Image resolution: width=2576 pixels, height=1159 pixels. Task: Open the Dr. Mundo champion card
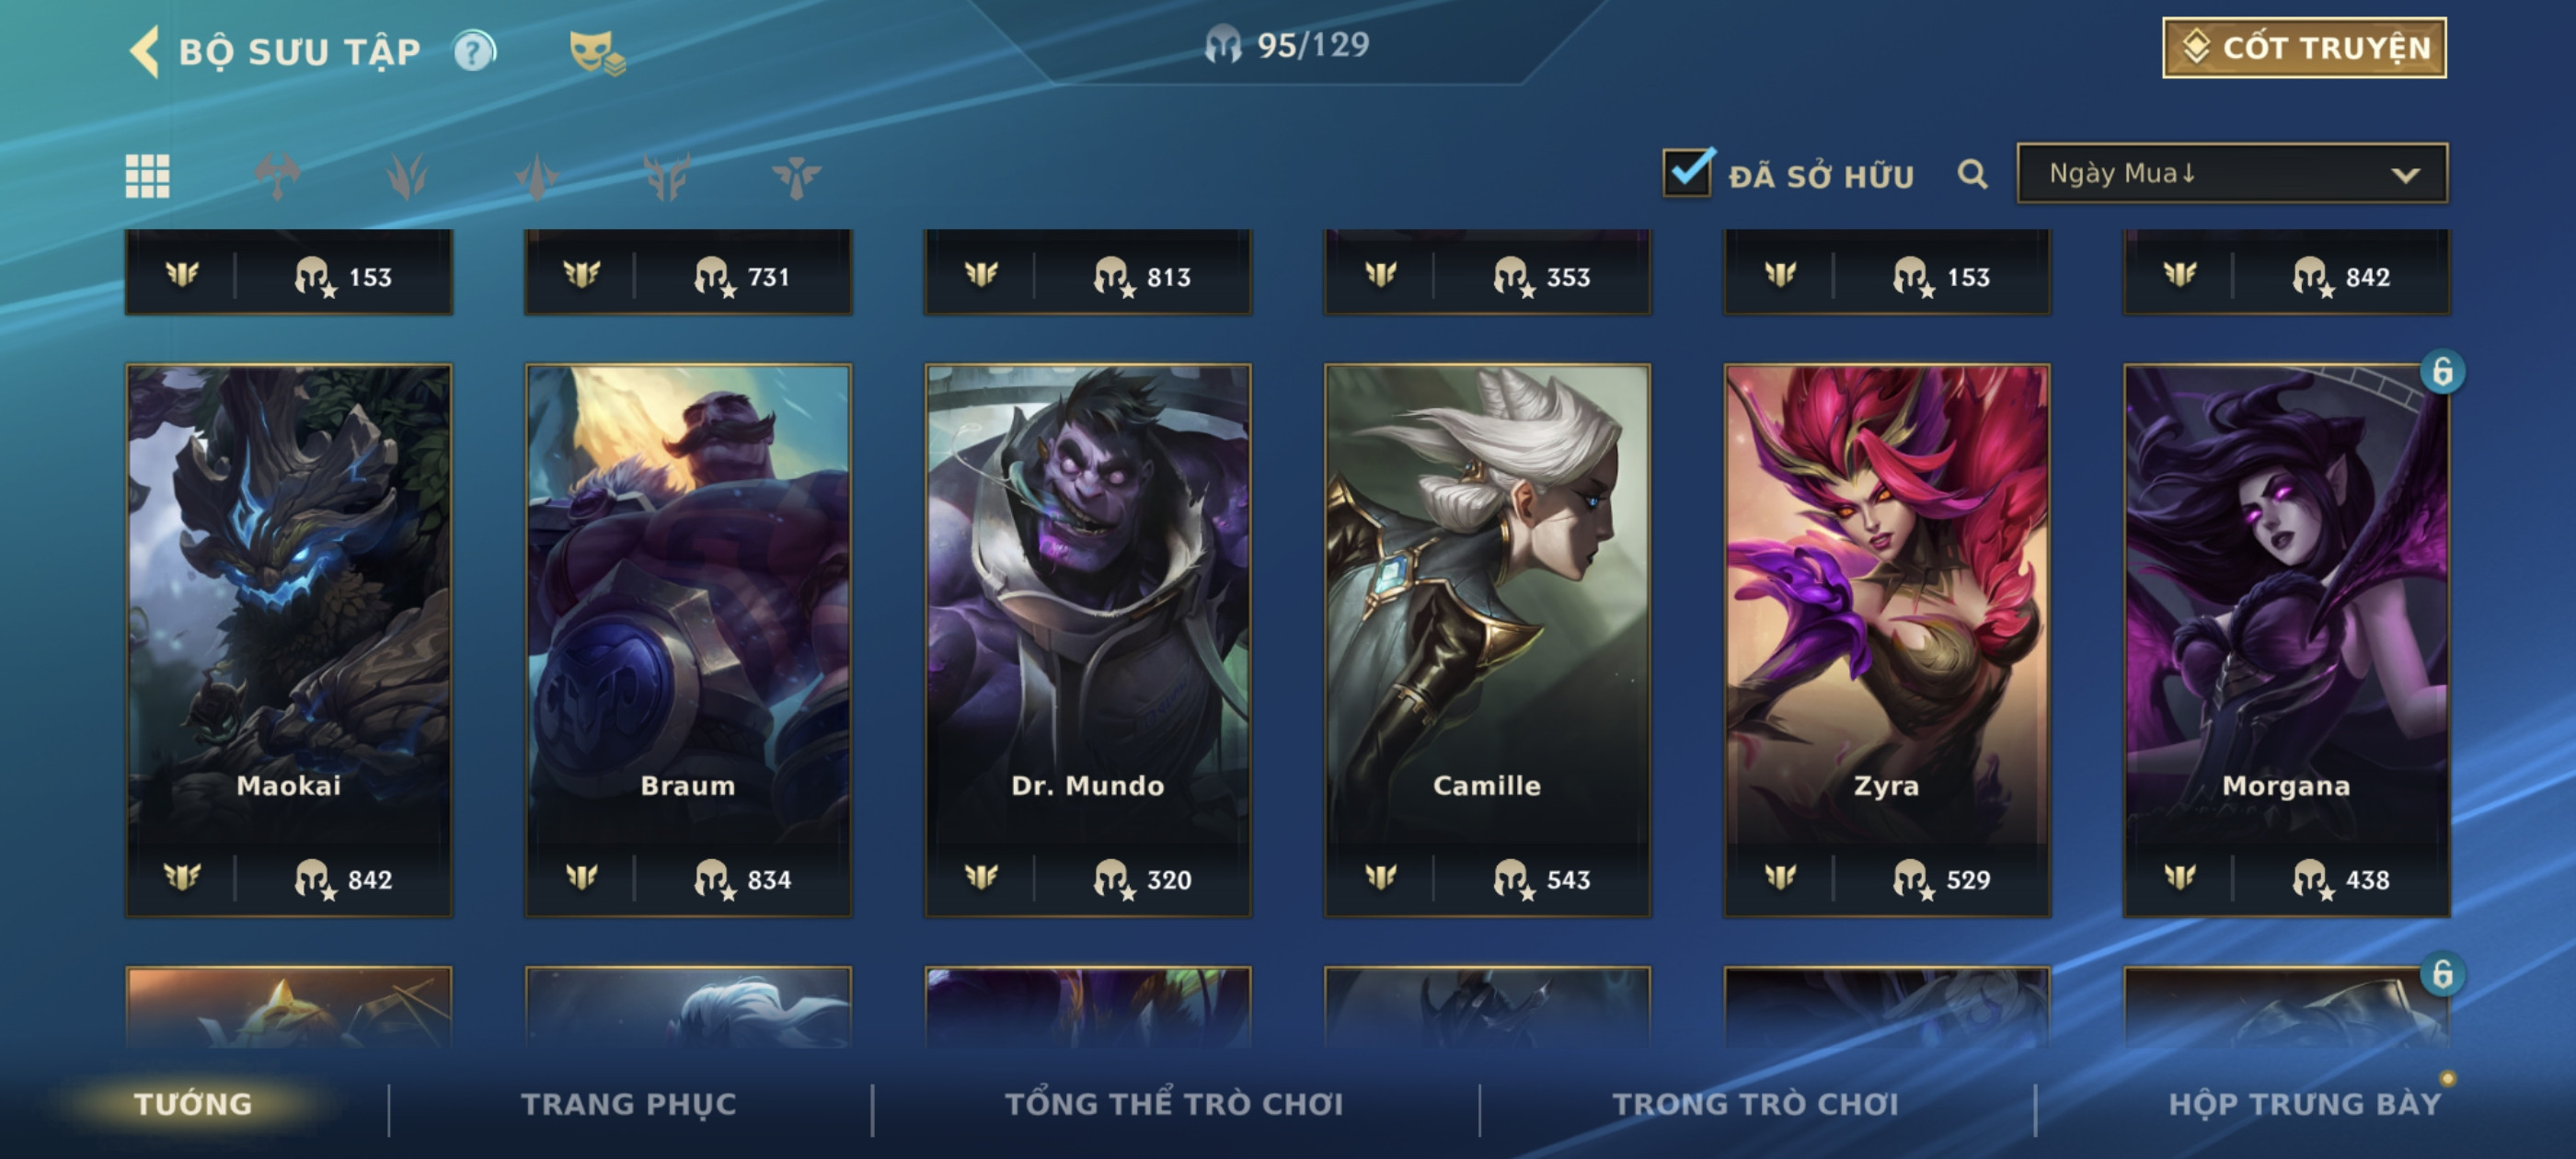coord(1087,640)
